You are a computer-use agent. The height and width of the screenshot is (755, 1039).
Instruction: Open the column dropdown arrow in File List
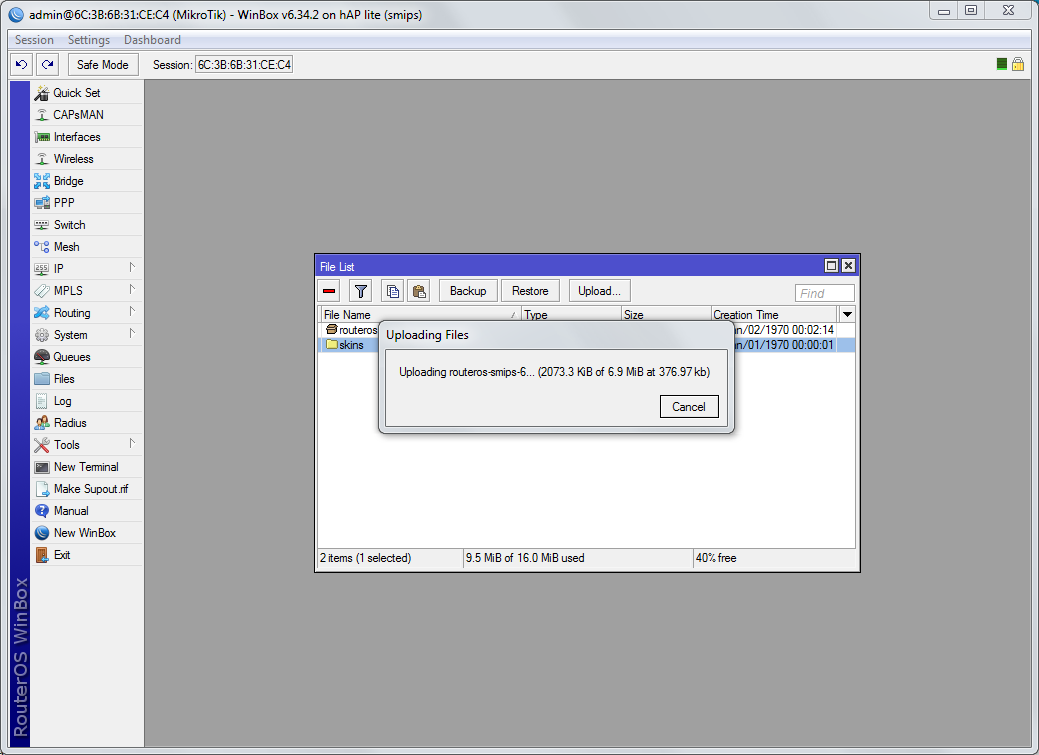pyautogui.click(x=847, y=314)
